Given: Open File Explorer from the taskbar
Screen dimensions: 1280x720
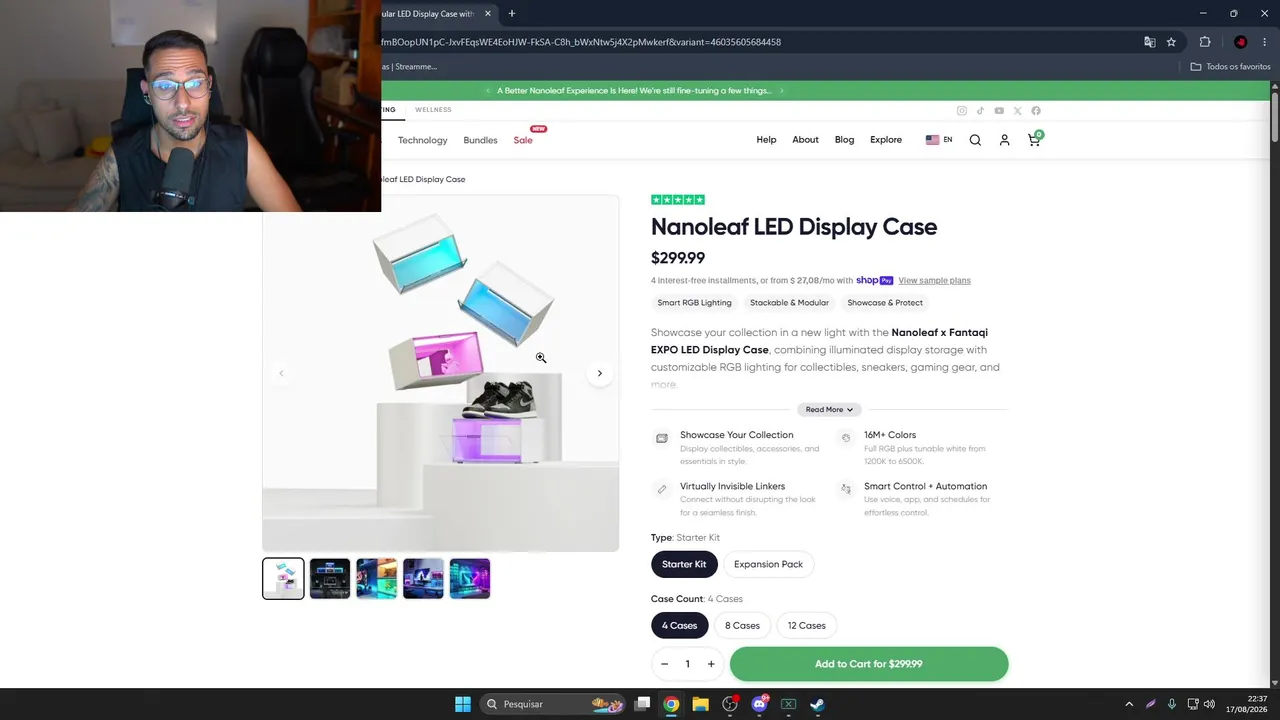Looking at the screenshot, I should tap(700, 704).
